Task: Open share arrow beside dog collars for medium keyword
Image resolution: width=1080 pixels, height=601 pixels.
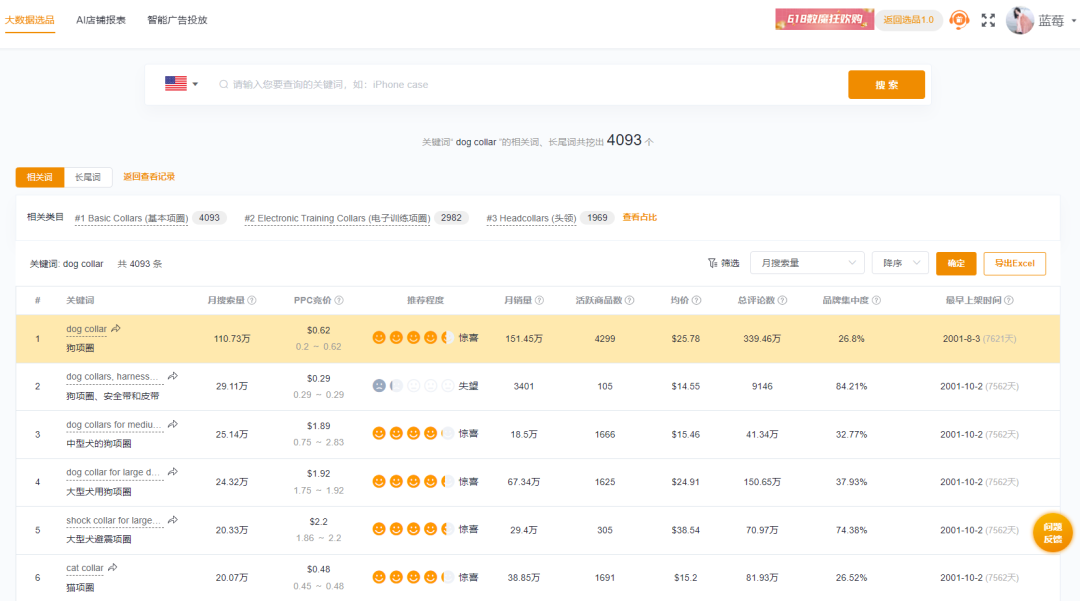Action: point(173,424)
